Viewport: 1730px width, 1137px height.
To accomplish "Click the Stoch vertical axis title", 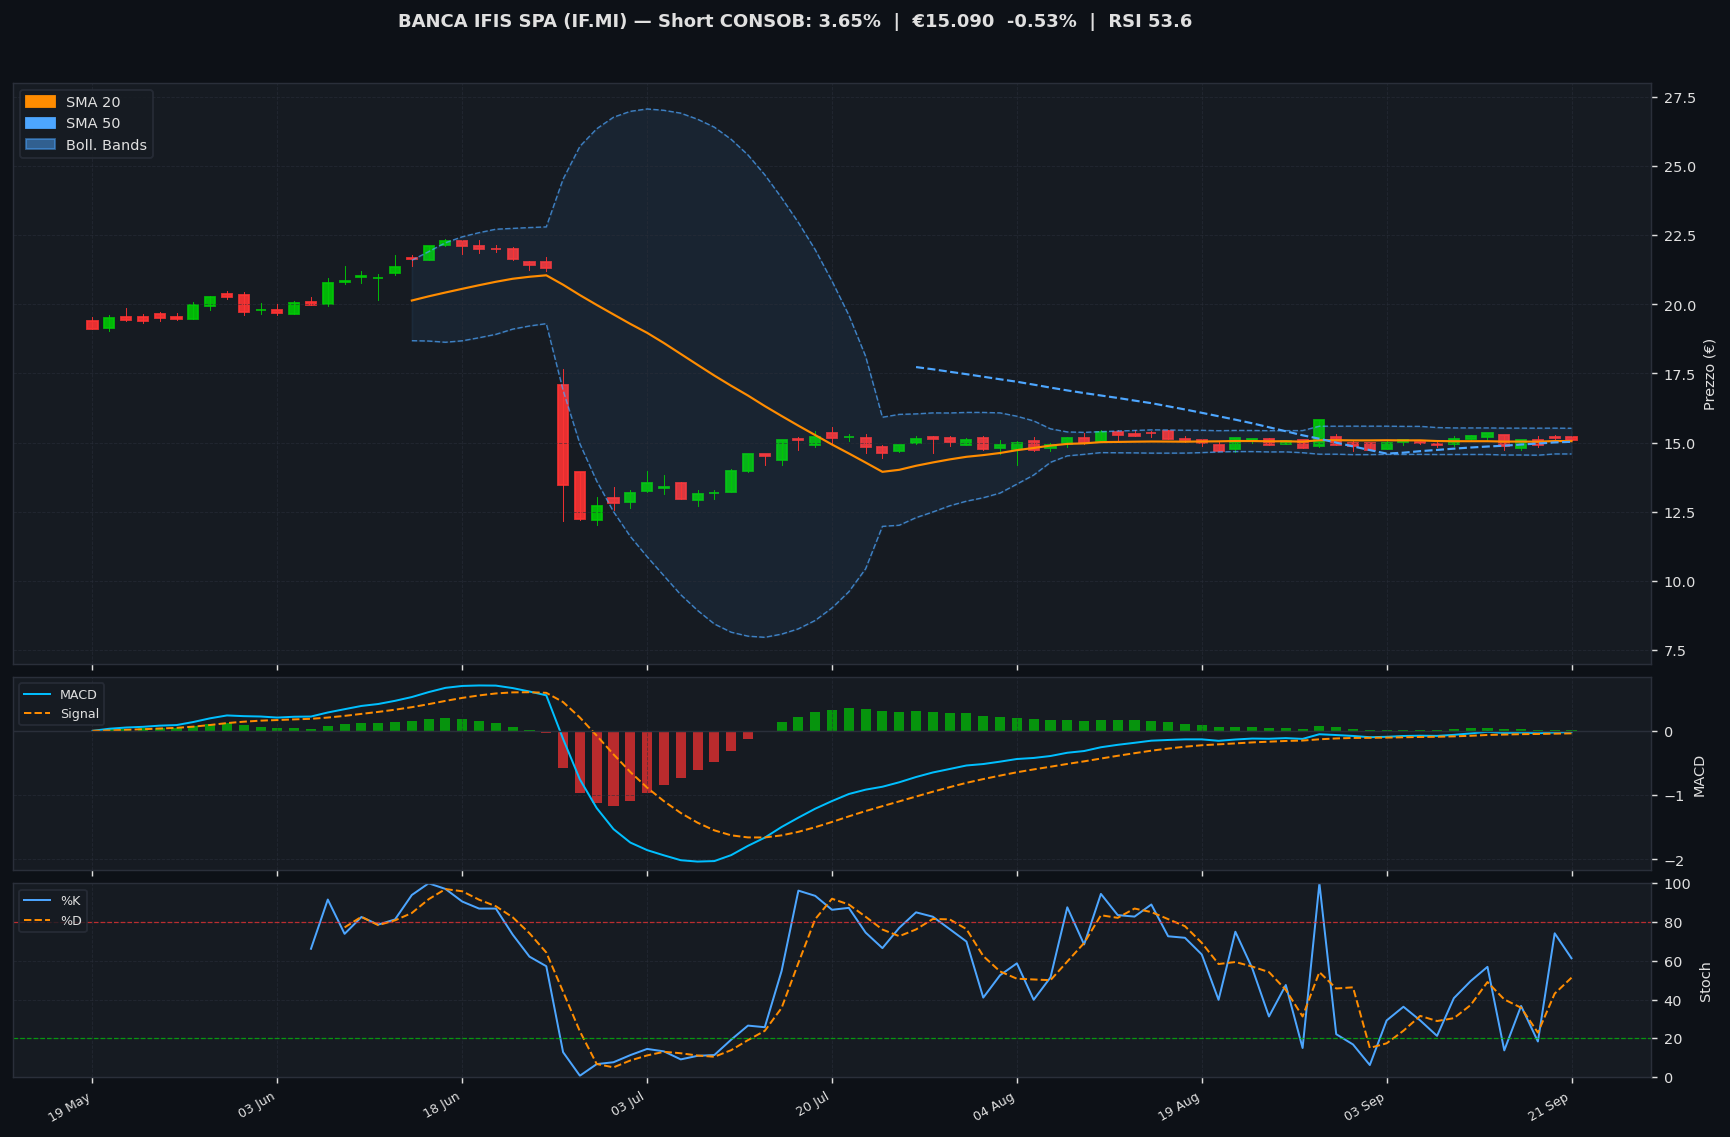I will pos(1706,982).
